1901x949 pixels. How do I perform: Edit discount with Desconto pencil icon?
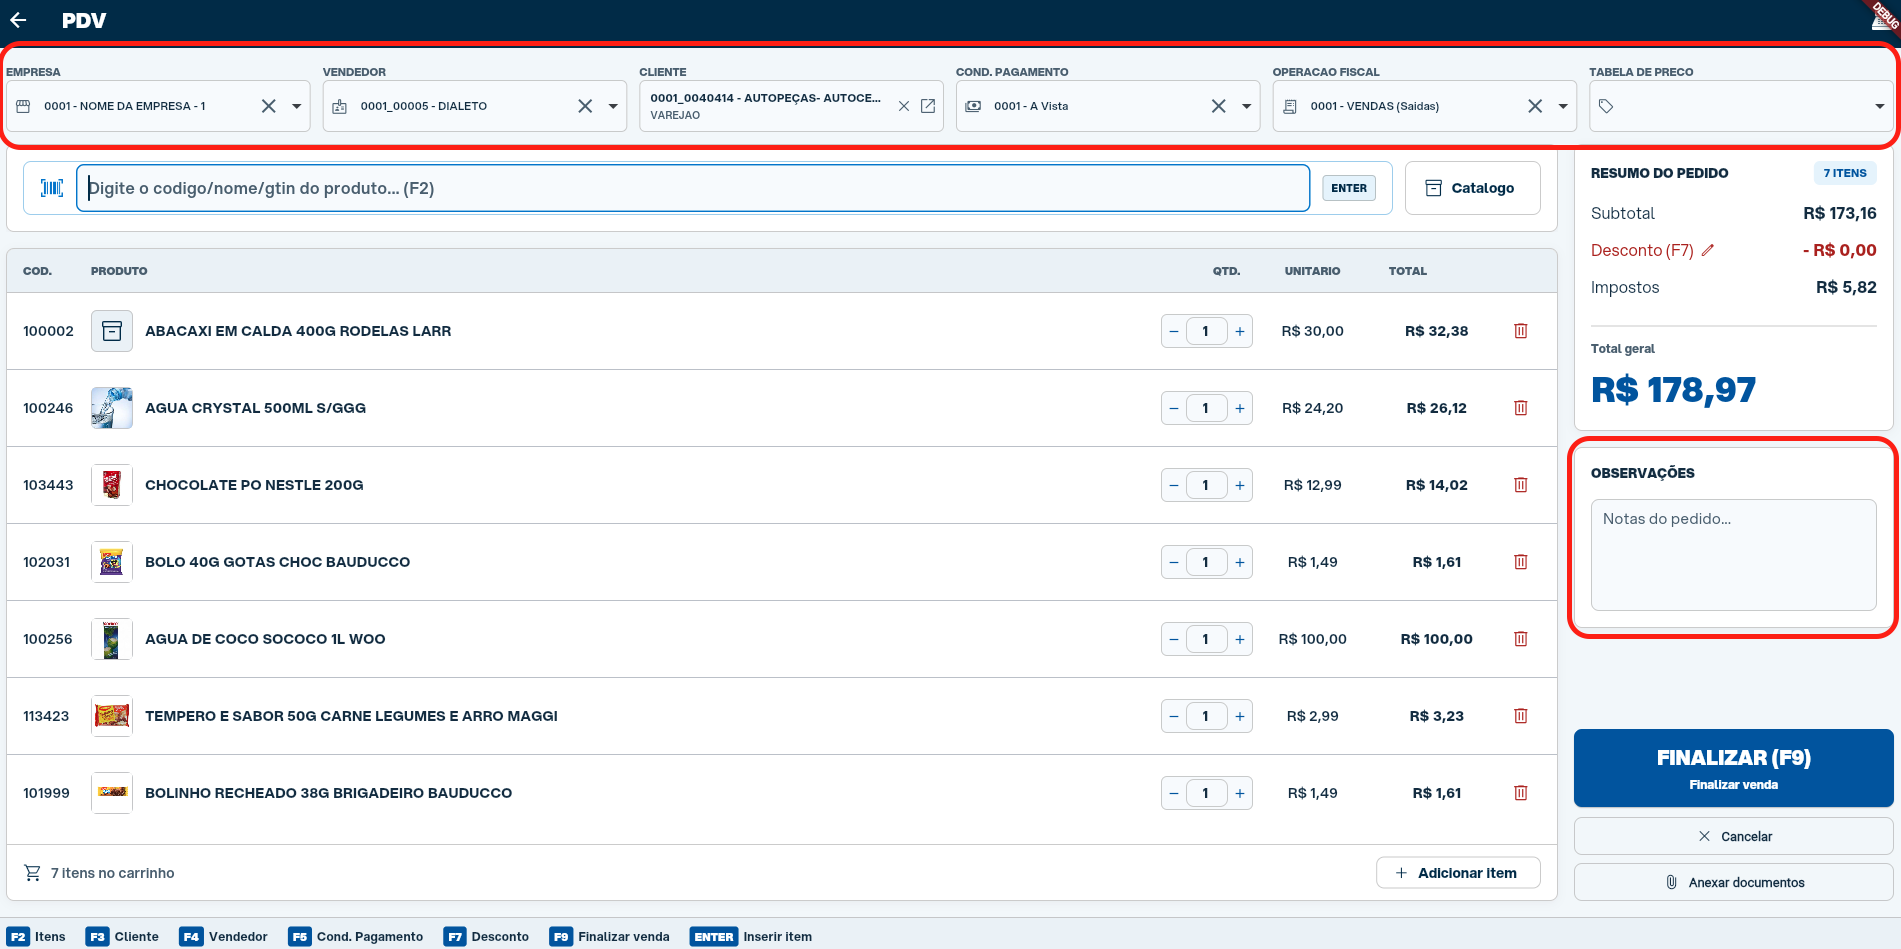pos(1708,250)
